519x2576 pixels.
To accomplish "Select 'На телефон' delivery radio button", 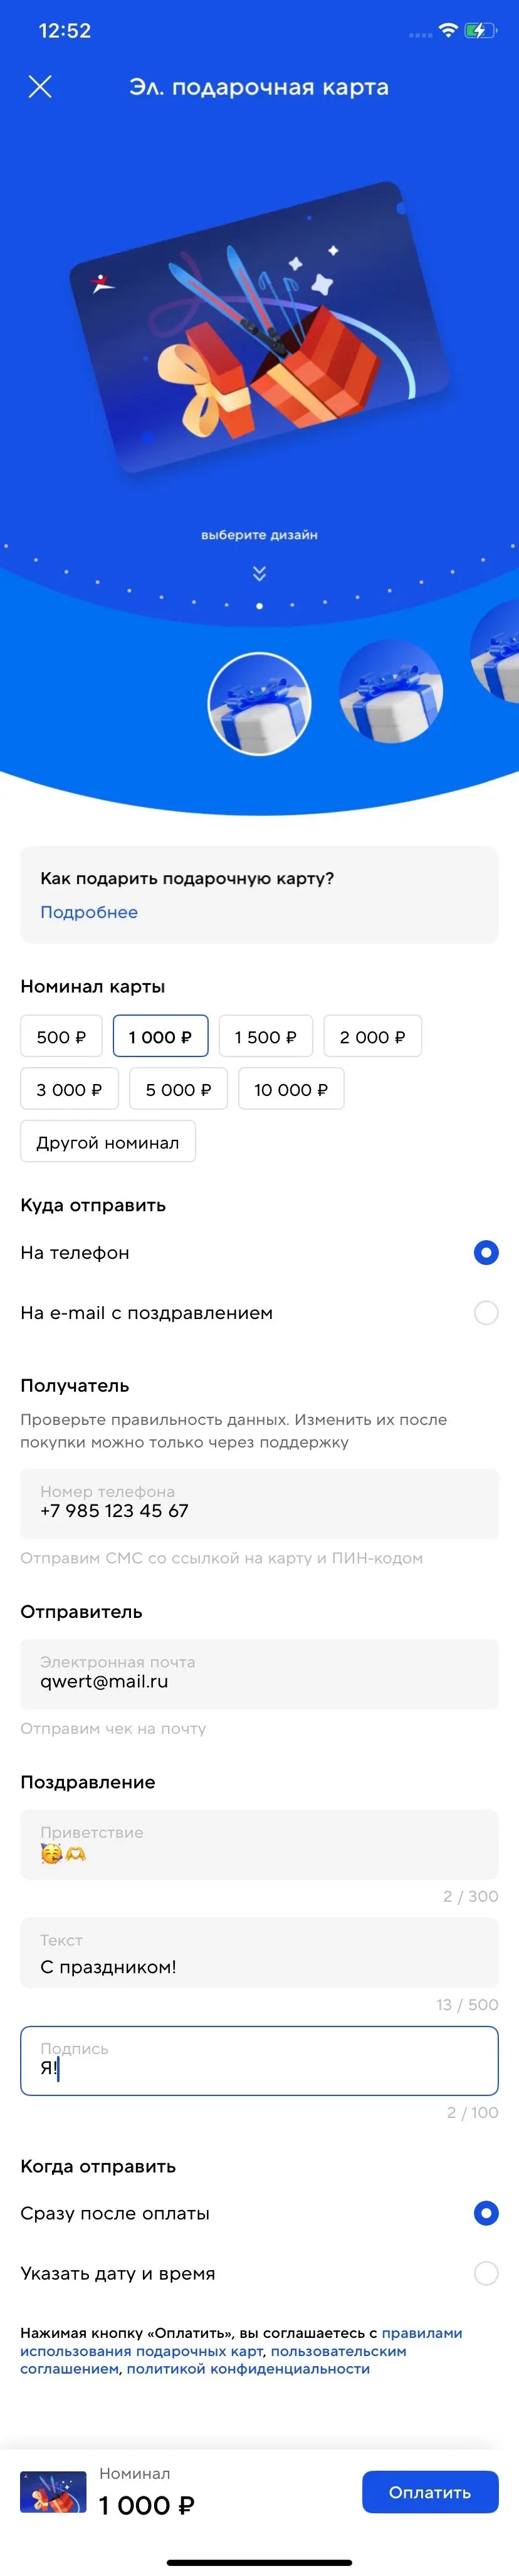I will click(x=485, y=1253).
